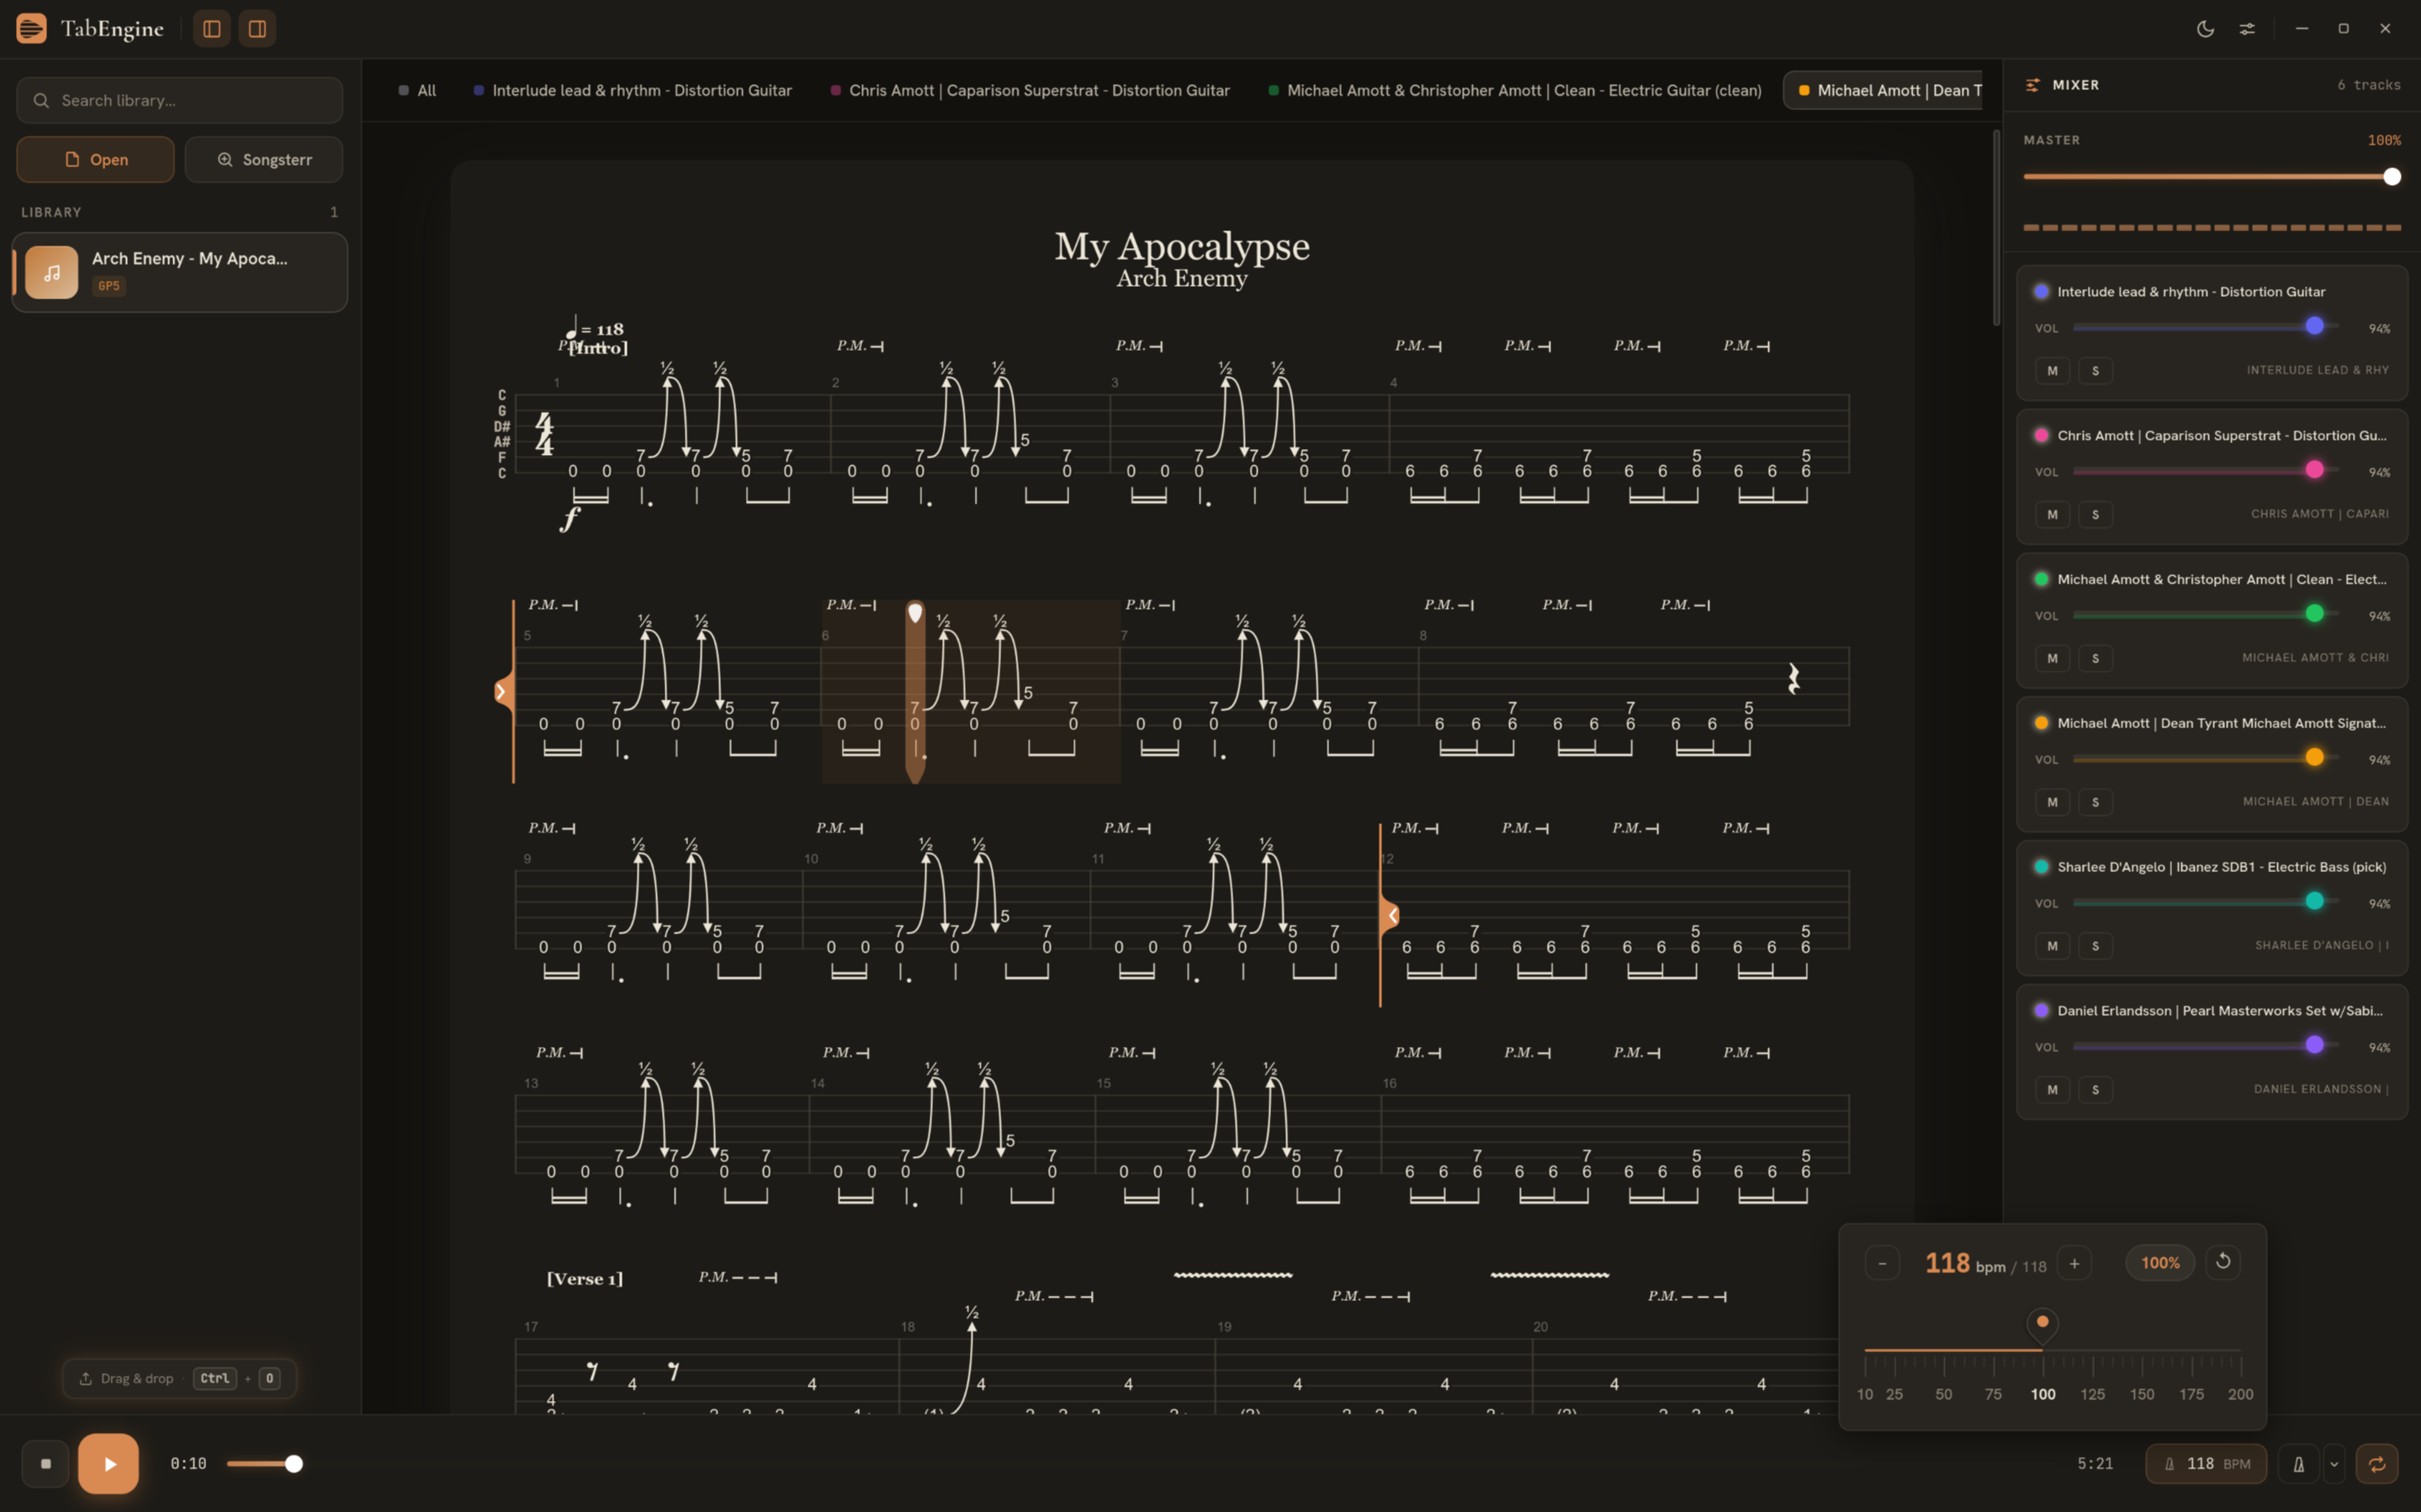Click the 5:21 total duration text
The image size is (2421, 1512).
pyautogui.click(x=2095, y=1464)
